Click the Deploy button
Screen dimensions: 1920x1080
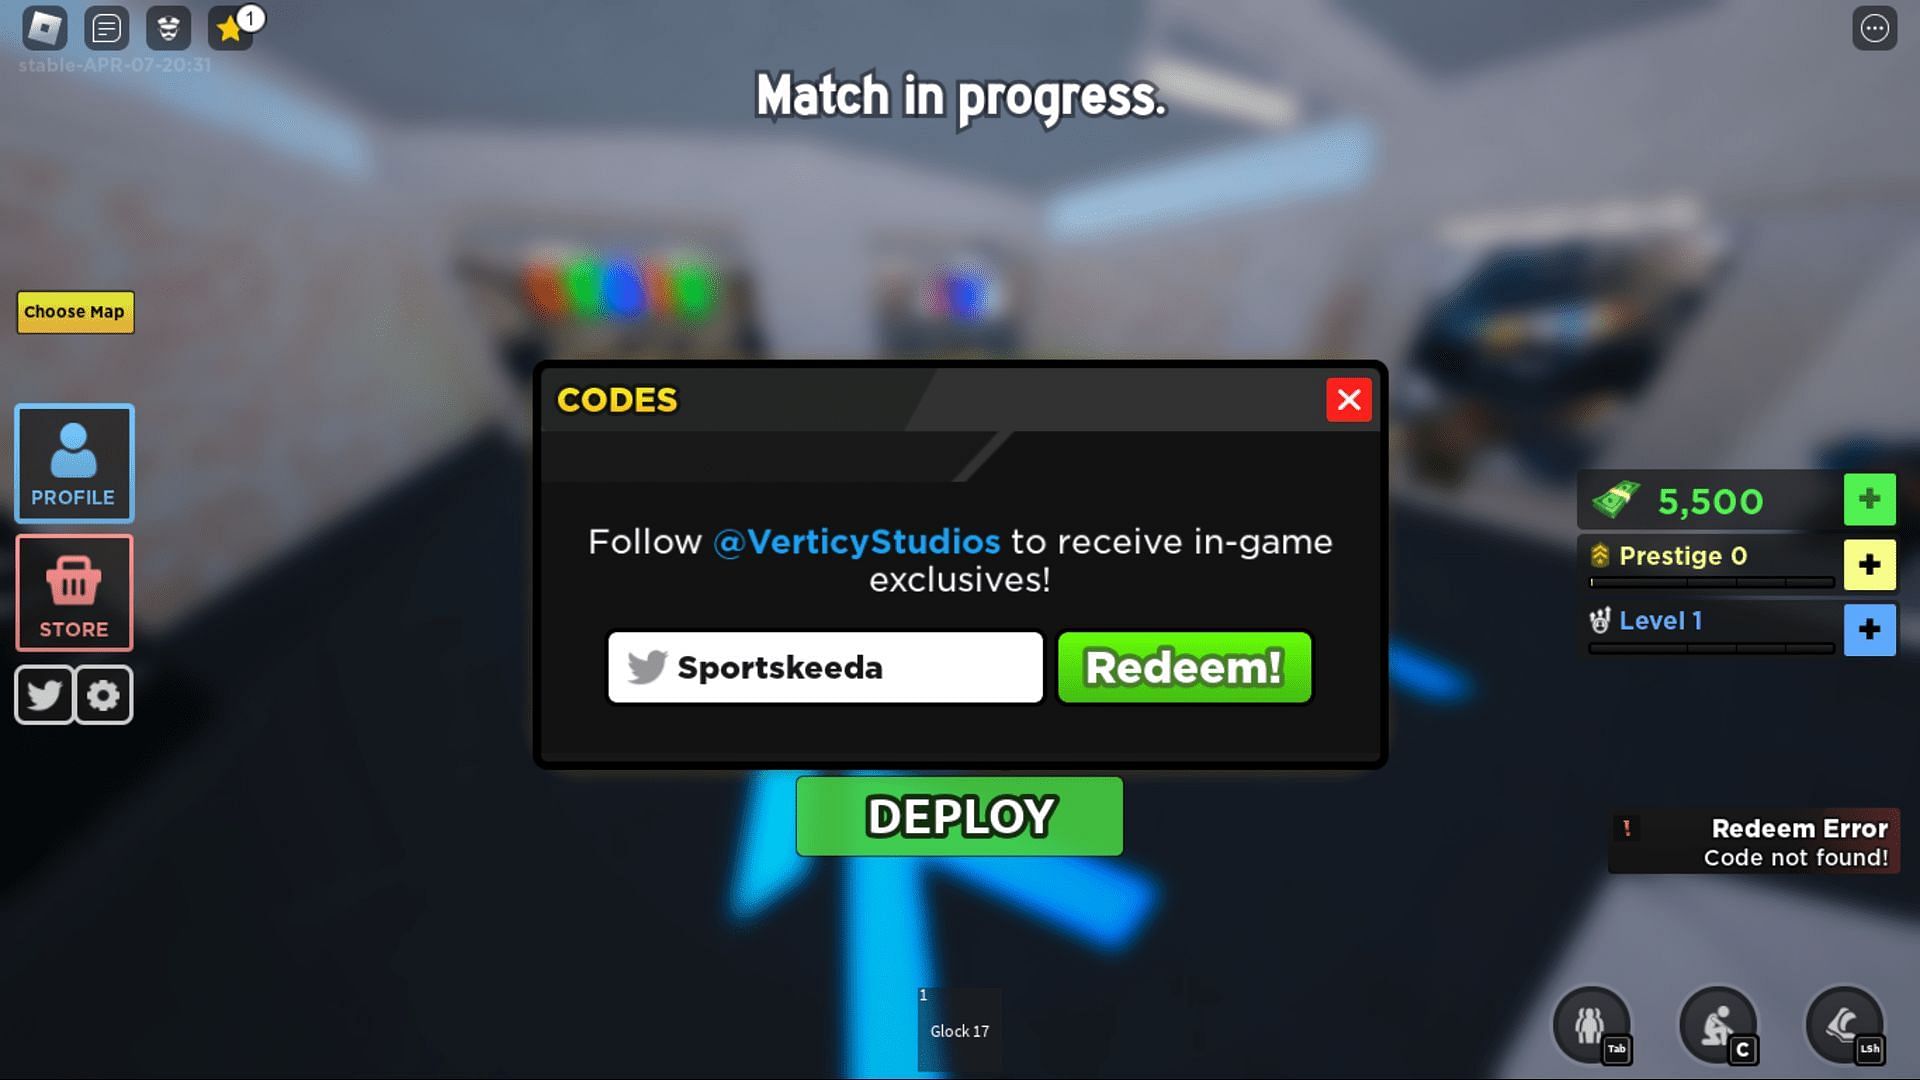pyautogui.click(x=960, y=815)
